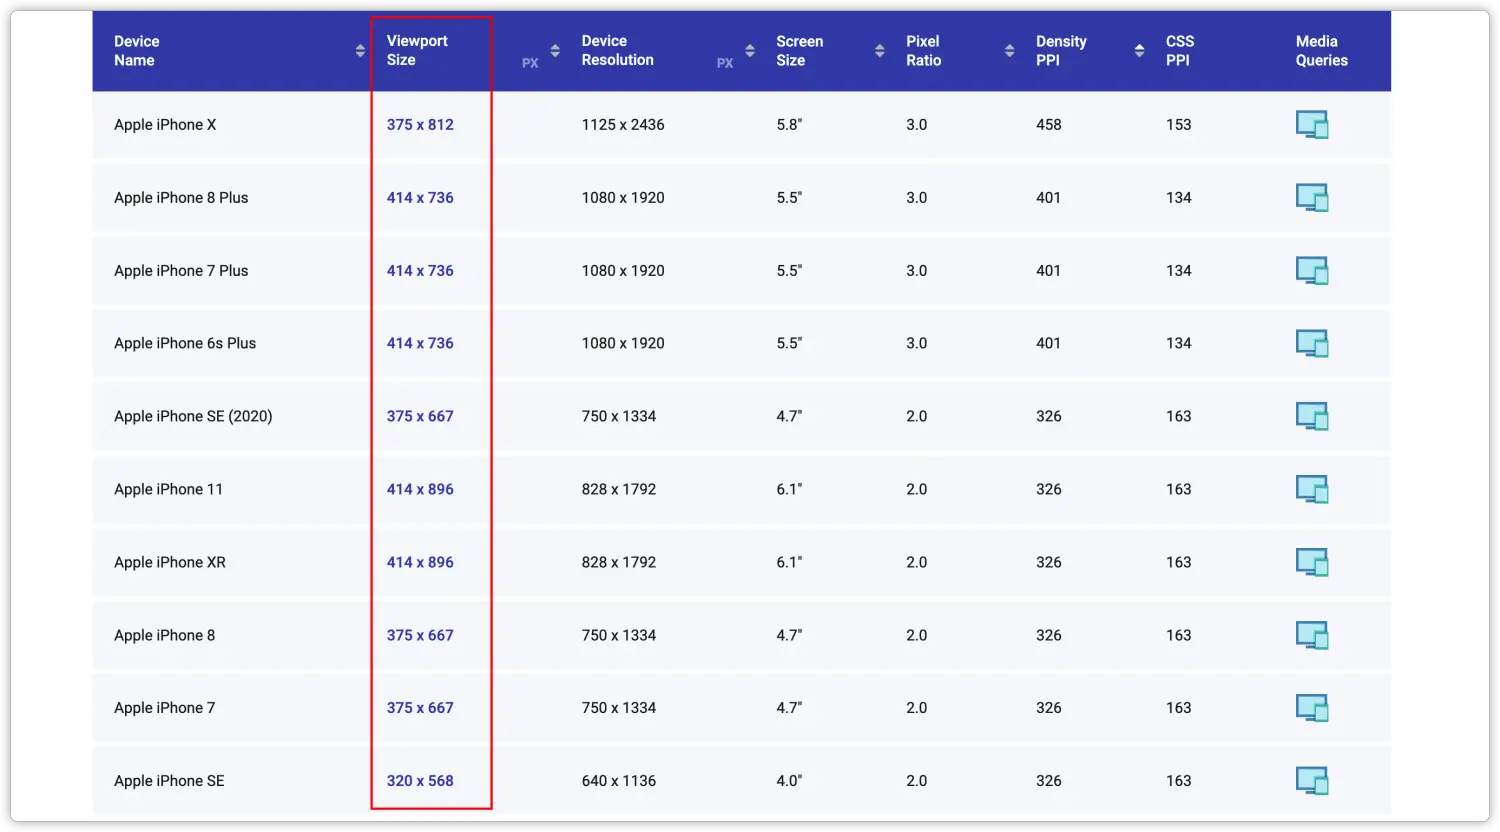The width and height of the screenshot is (1500, 832).
Task: Select the Apple iPhone SE (2020) device name
Action: [x=193, y=416]
